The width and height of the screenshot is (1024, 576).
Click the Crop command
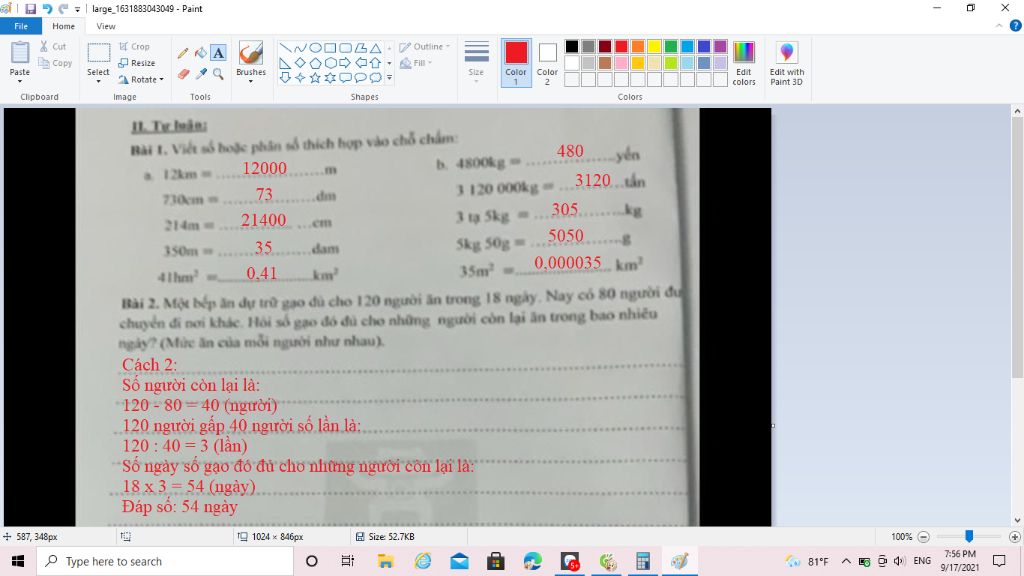(135, 46)
